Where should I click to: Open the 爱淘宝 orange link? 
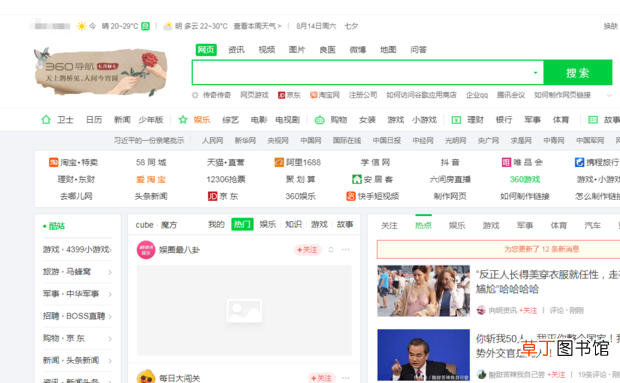click(x=151, y=179)
